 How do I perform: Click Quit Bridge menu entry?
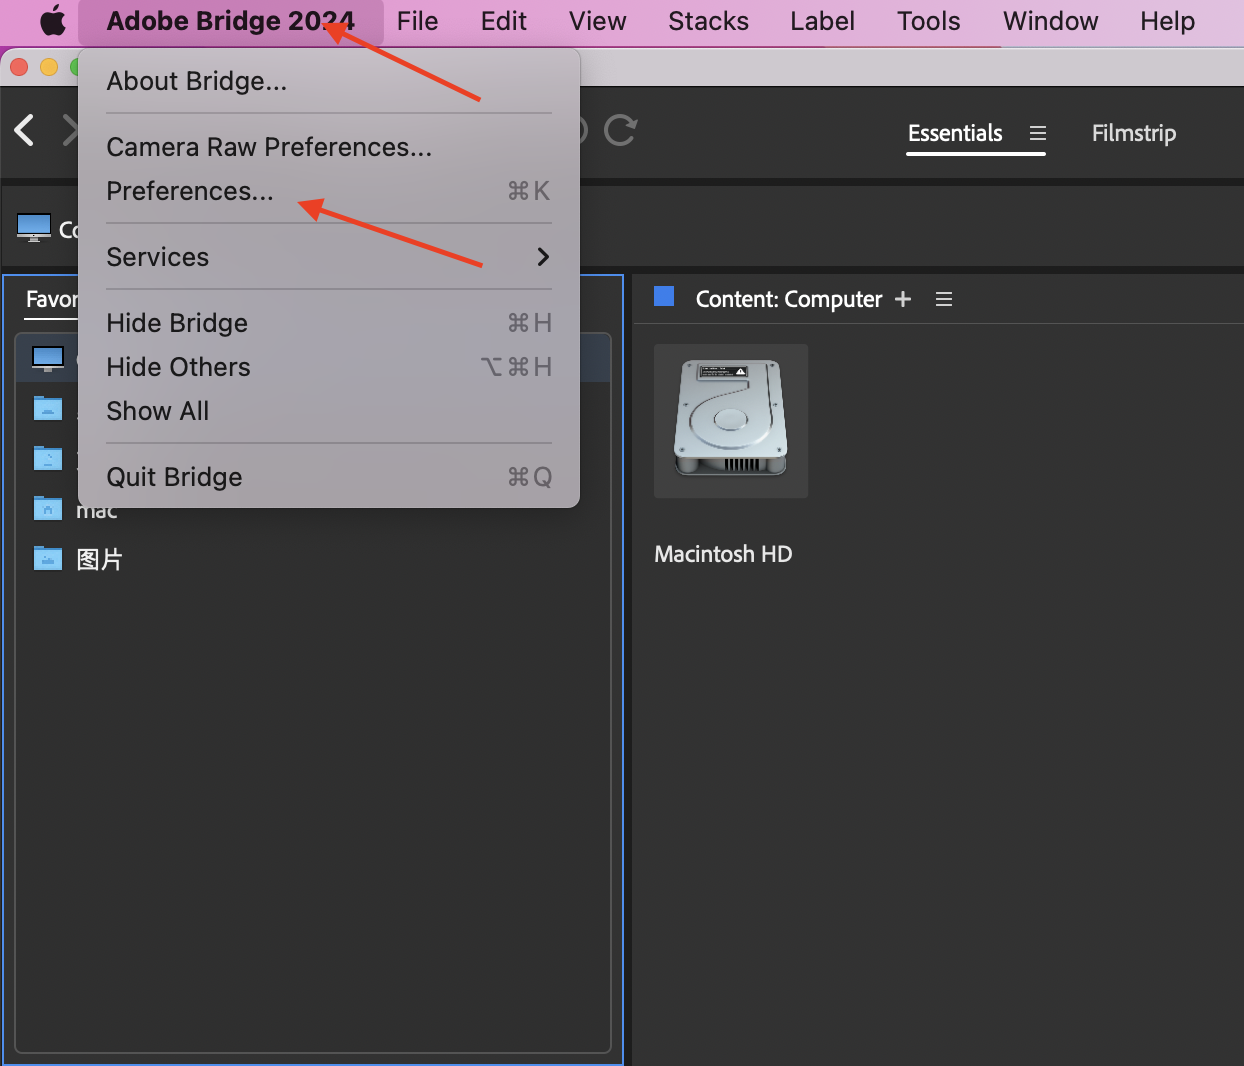[175, 477]
